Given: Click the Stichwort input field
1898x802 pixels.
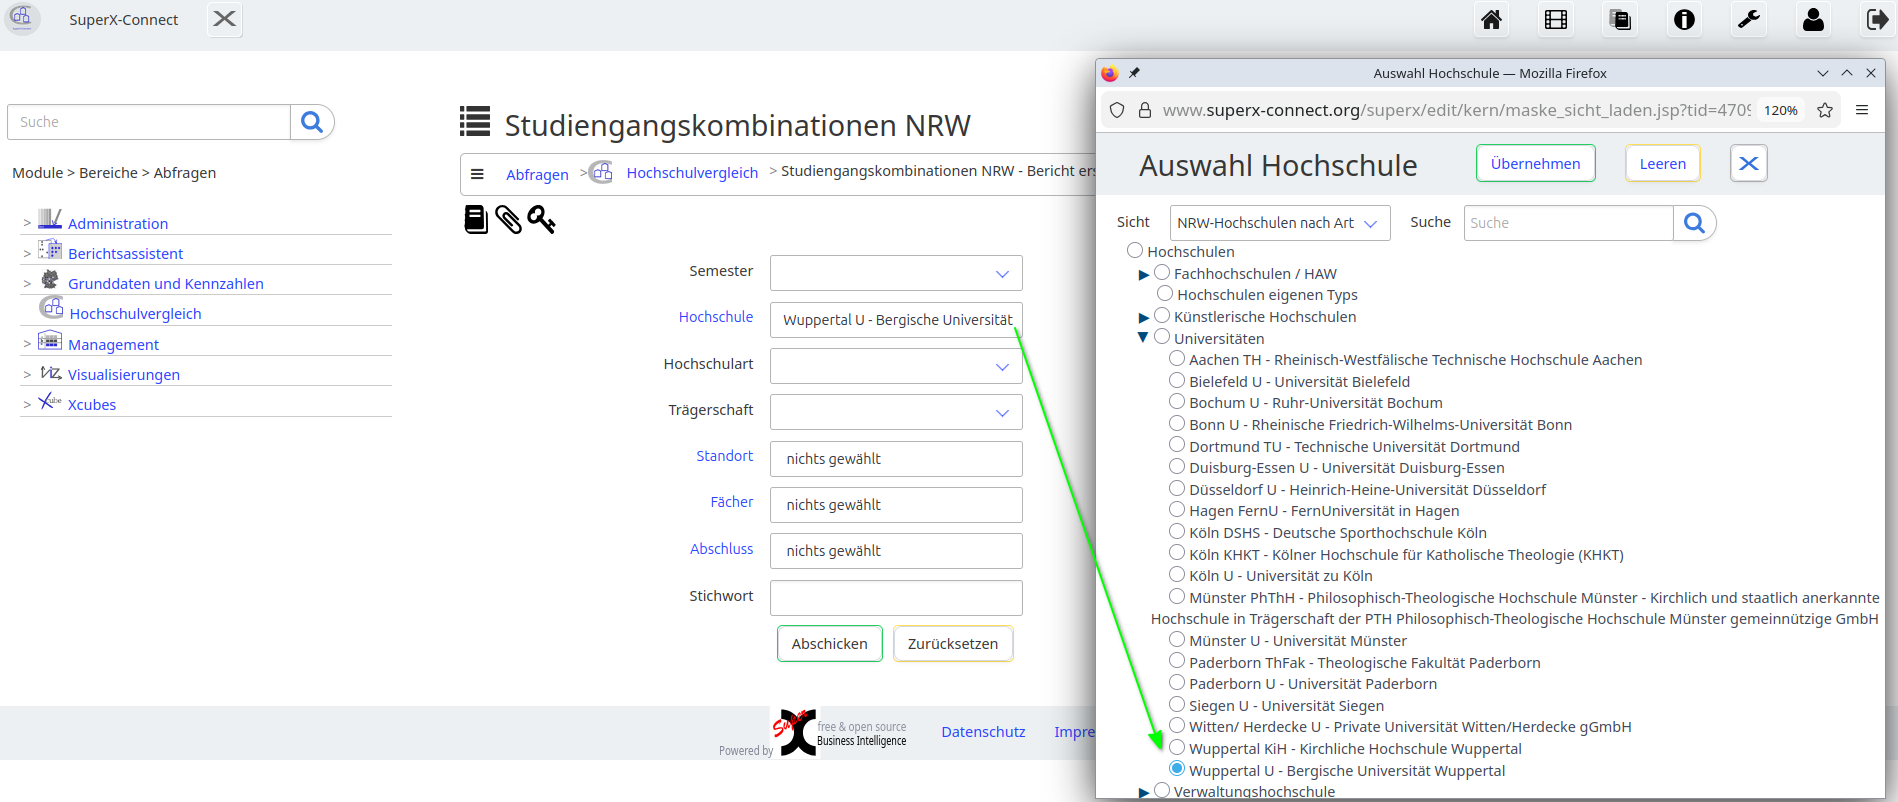Looking at the screenshot, I should click(896, 598).
